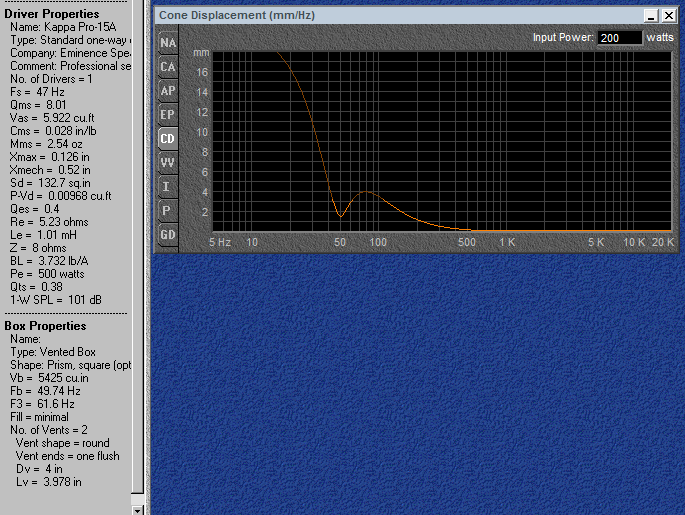Viewport: 685px width, 515px height.
Task: Select the 'Comment: Professional' line
Action: 71,66
